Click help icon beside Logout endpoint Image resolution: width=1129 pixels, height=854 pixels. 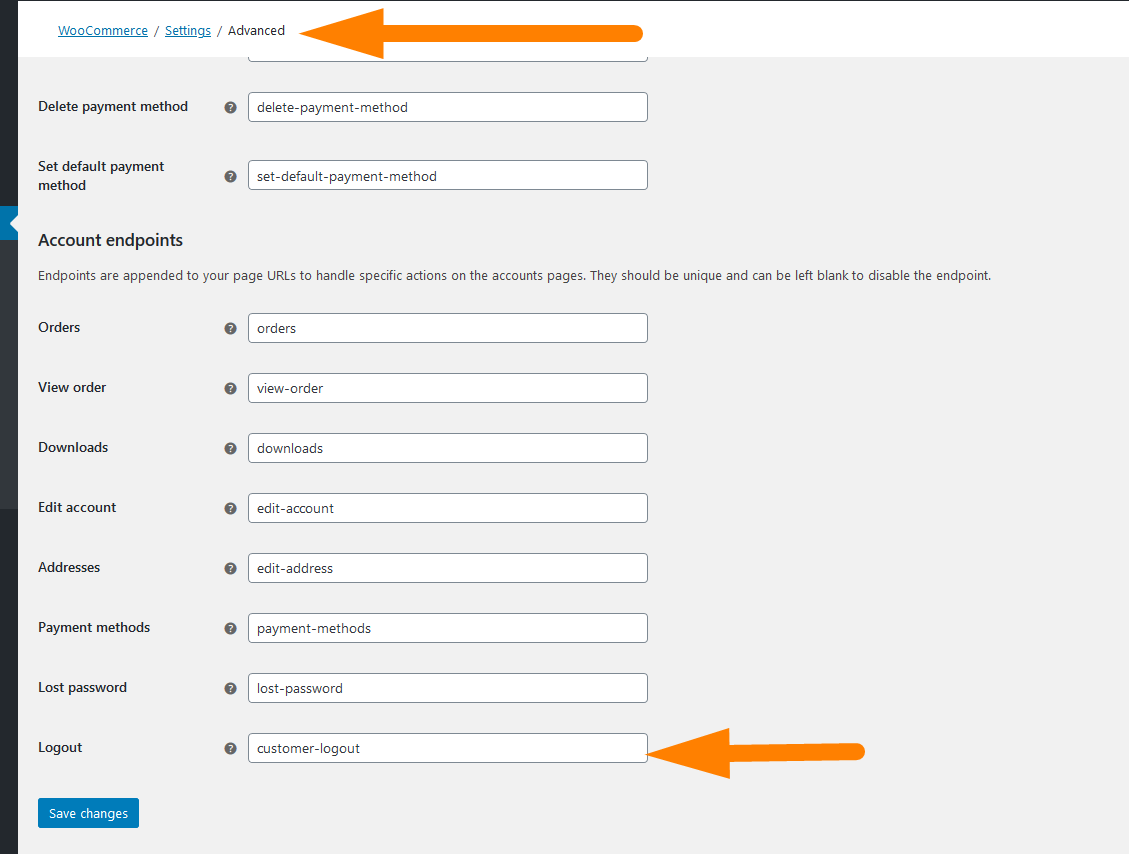[230, 748]
